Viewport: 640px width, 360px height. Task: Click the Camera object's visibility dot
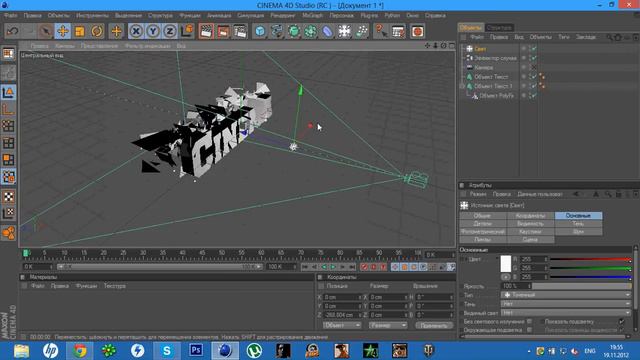coord(524,67)
